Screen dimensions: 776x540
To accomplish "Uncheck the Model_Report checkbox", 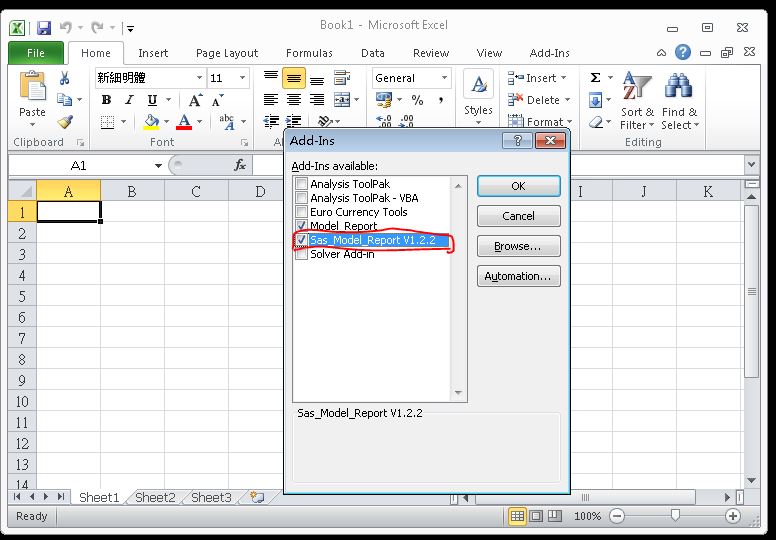I will tap(301, 226).
